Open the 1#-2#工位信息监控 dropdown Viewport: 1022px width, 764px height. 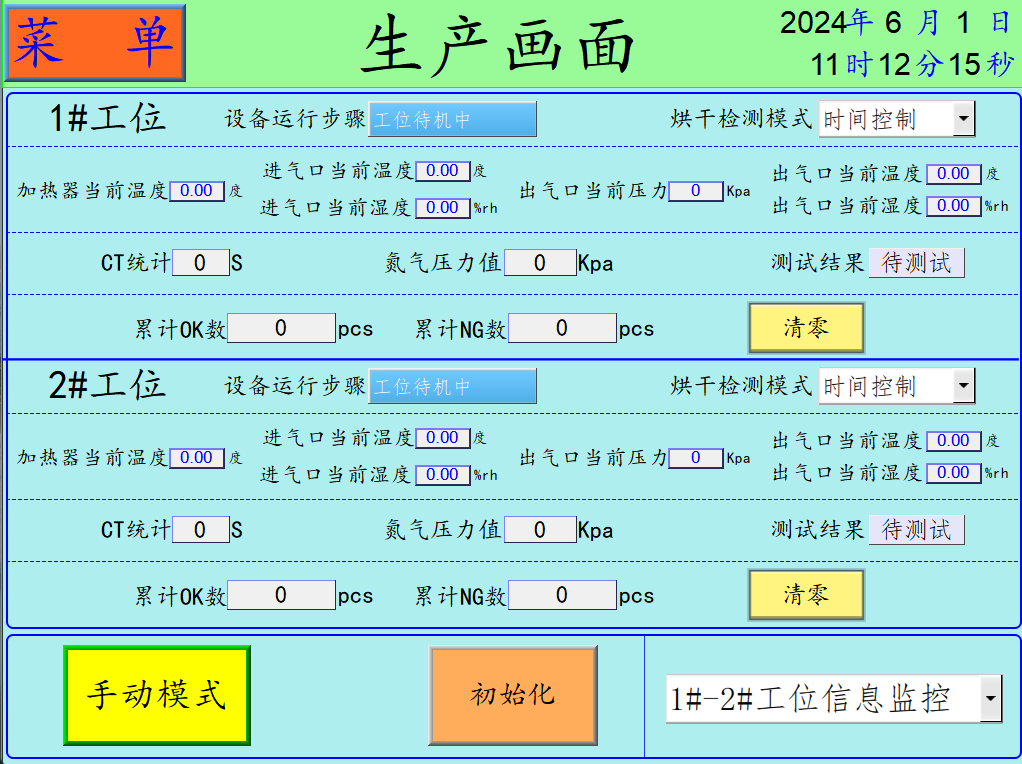(990, 697)
